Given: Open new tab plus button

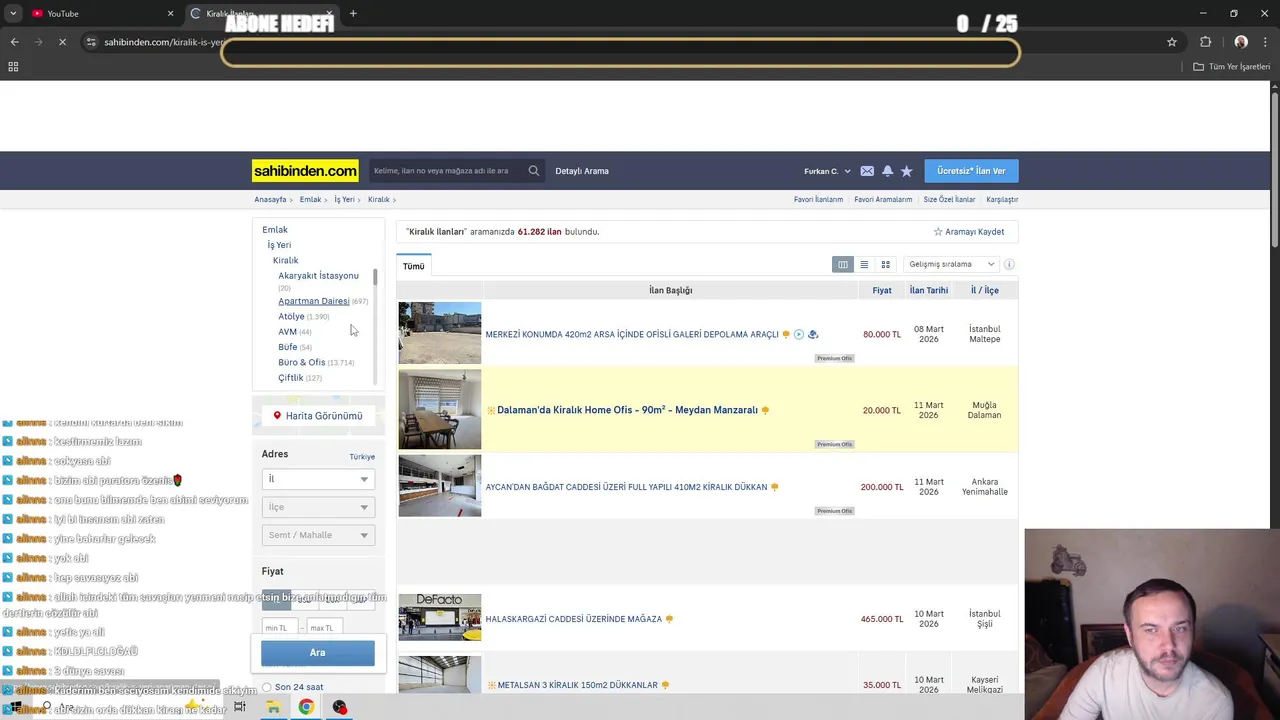Looking at the screenshot, I should point(353,13).
